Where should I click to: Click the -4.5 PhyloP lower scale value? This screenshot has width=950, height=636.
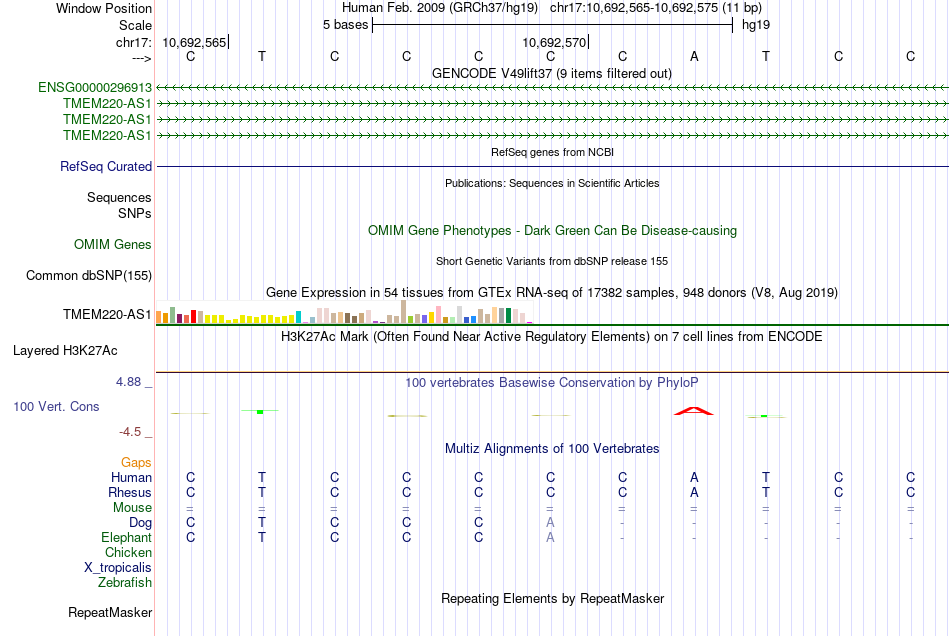click(130, 431)
